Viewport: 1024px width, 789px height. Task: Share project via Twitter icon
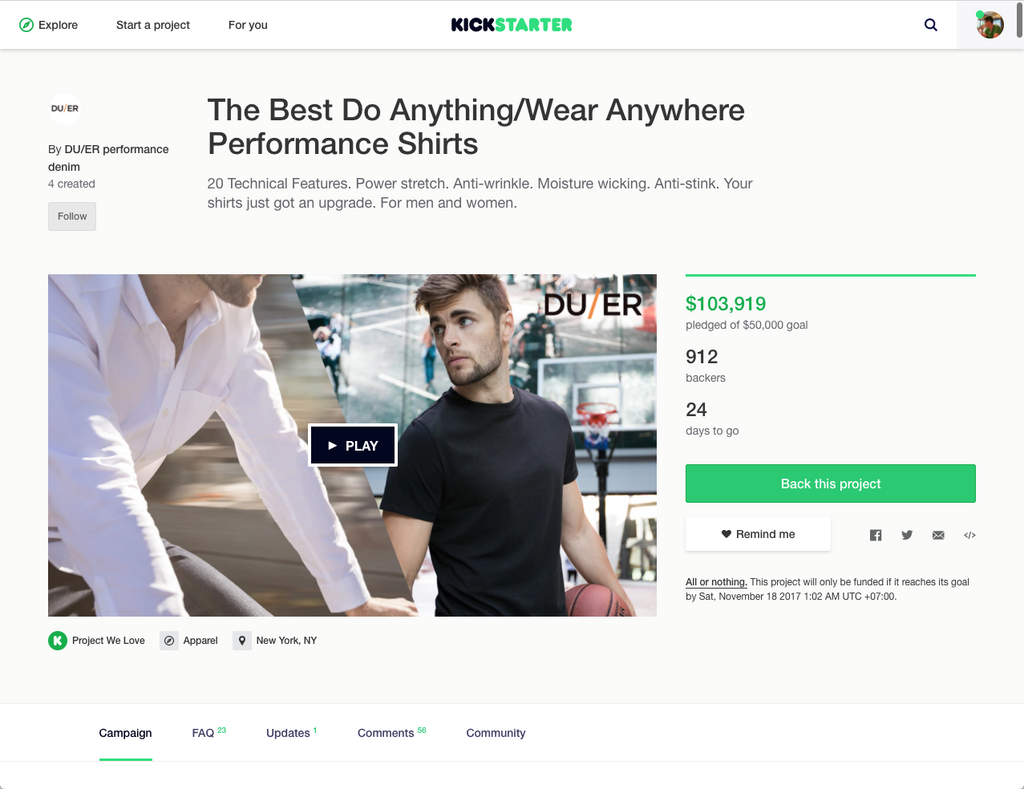click(907, 535)
